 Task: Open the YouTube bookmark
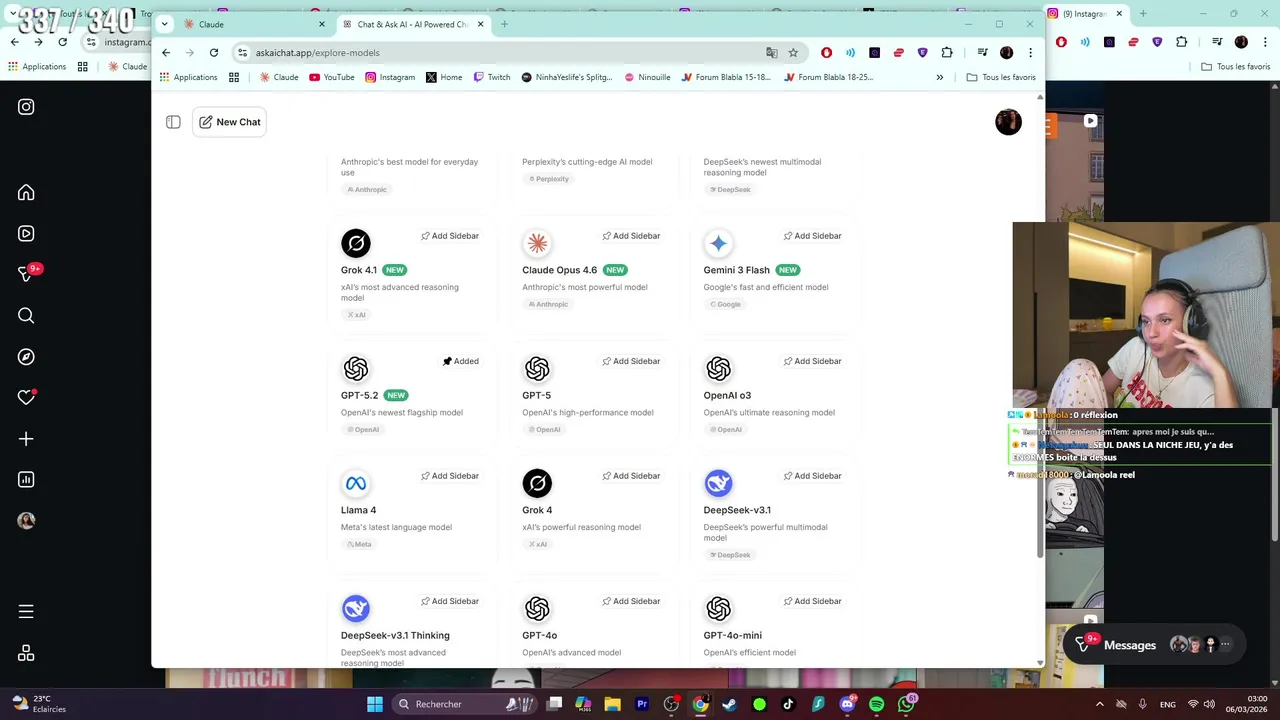click(332, 77)
